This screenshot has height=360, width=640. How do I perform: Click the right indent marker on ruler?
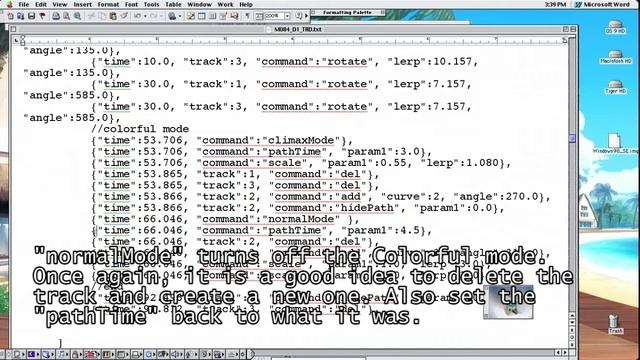coord(565,40)
